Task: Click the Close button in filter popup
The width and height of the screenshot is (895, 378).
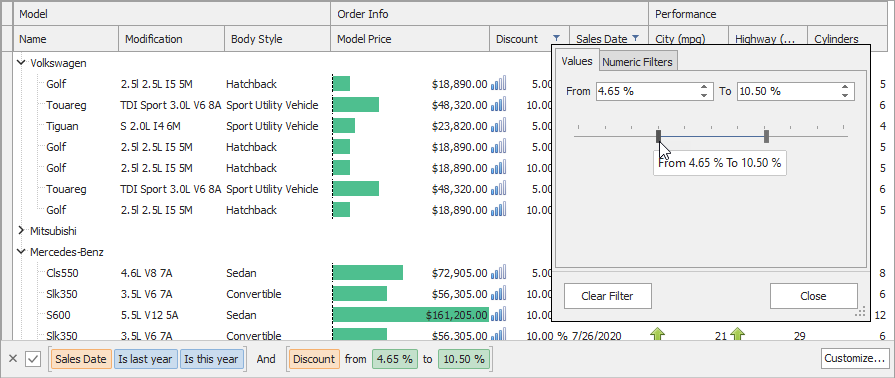Action: coord(813,296)
